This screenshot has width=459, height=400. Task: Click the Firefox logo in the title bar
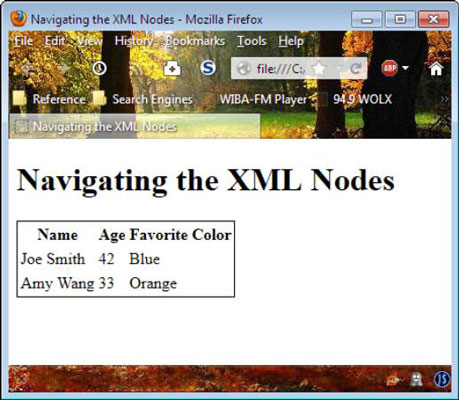click(18, 18)
